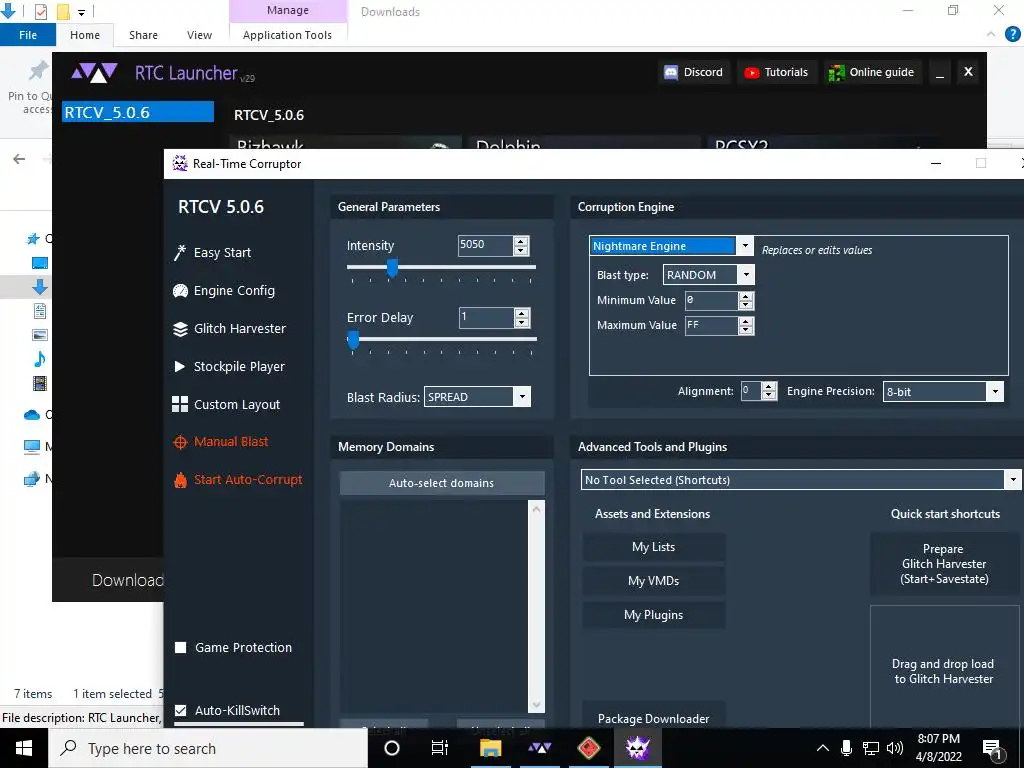1024x768 pixels.
Task: Click Error Delay stepper arrows
Action: (521, 318)
